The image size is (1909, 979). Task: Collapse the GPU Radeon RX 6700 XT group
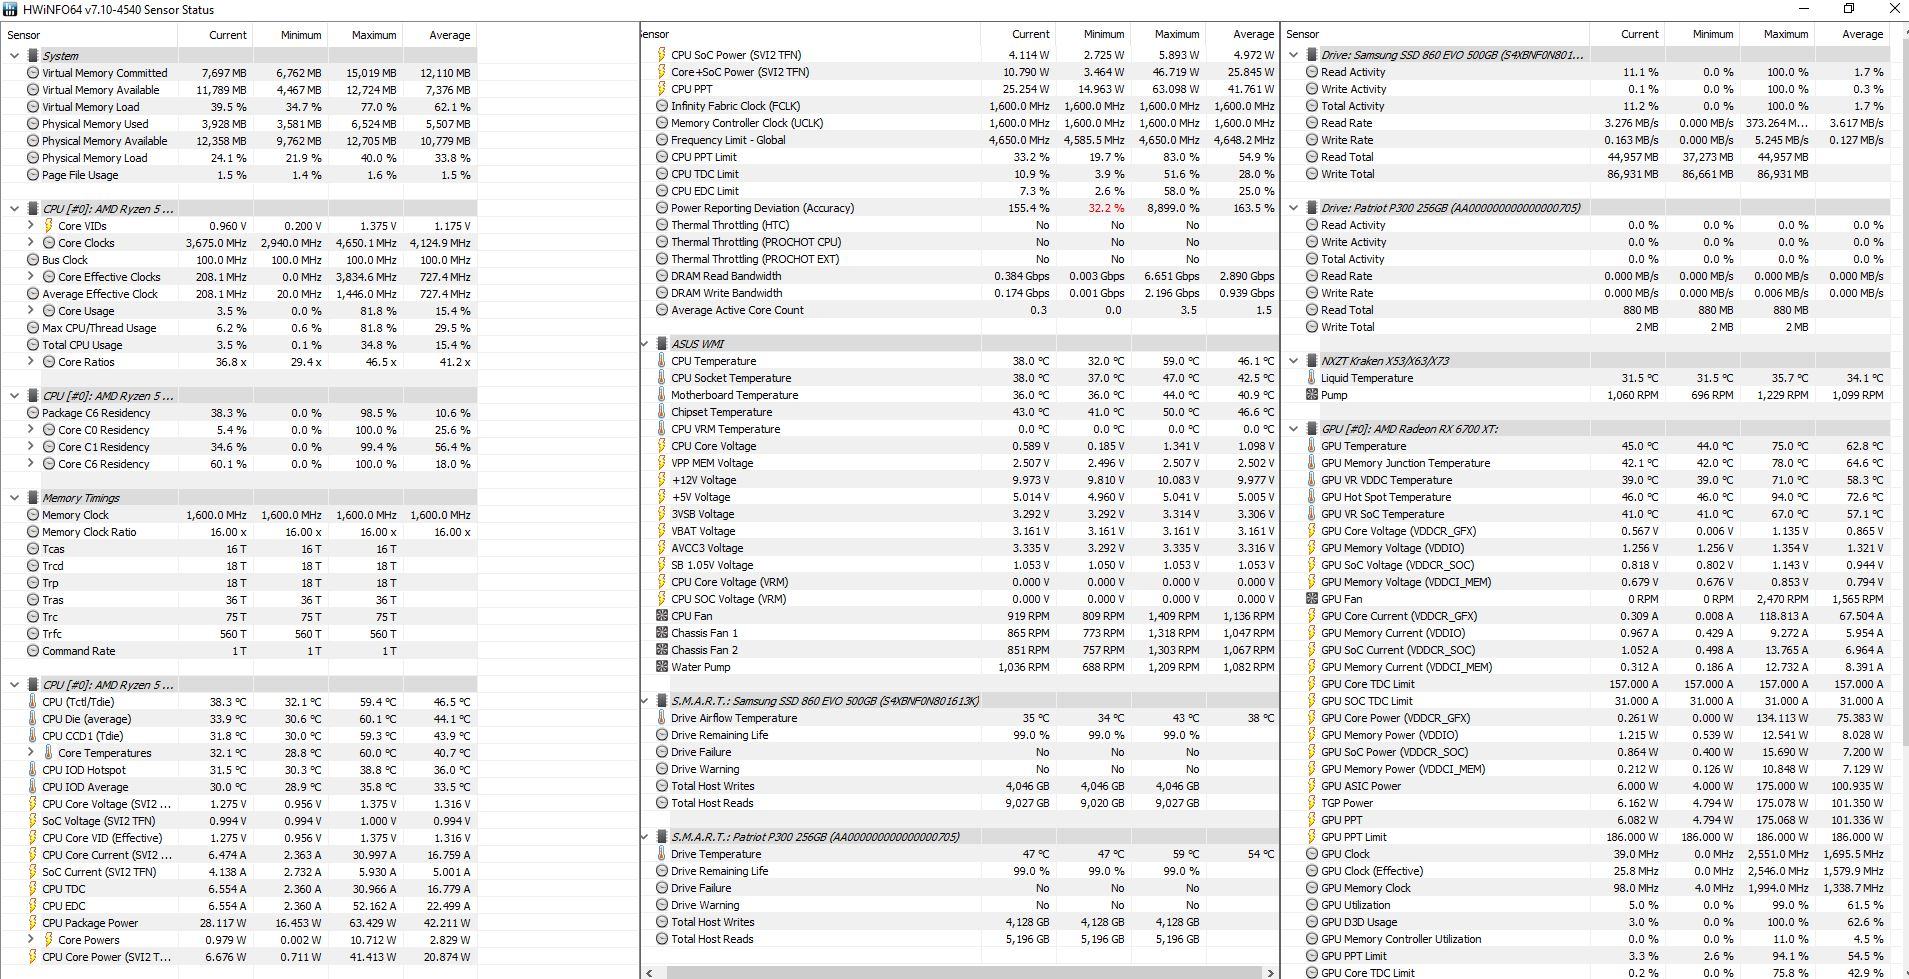[x=1294, y=429]
